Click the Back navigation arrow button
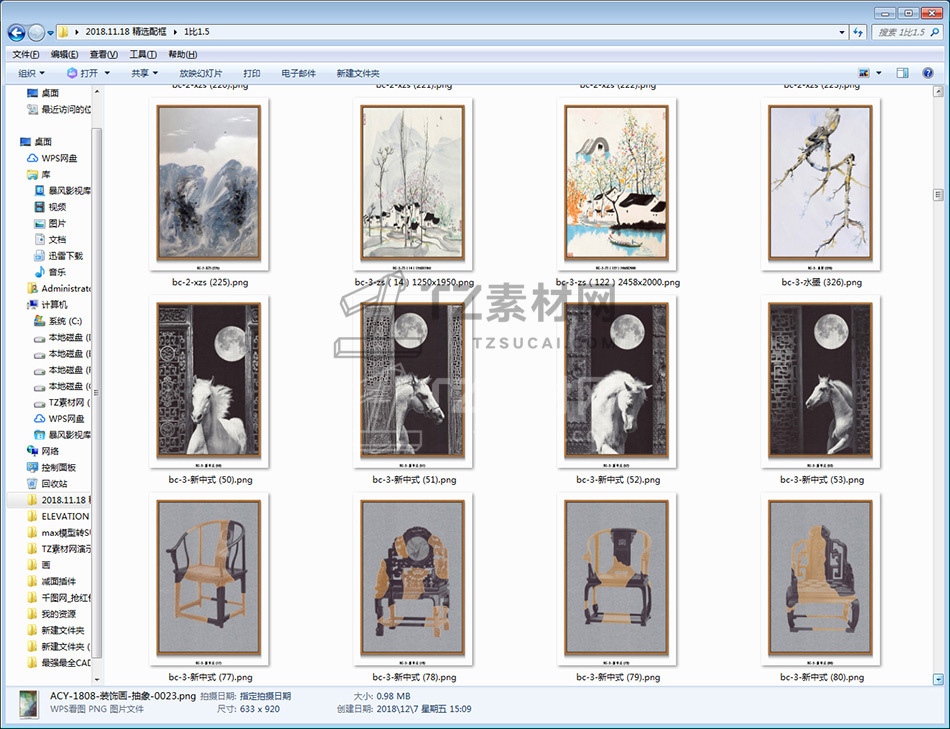Viewport: 950px width, 729px height. (x=17, y=32)
